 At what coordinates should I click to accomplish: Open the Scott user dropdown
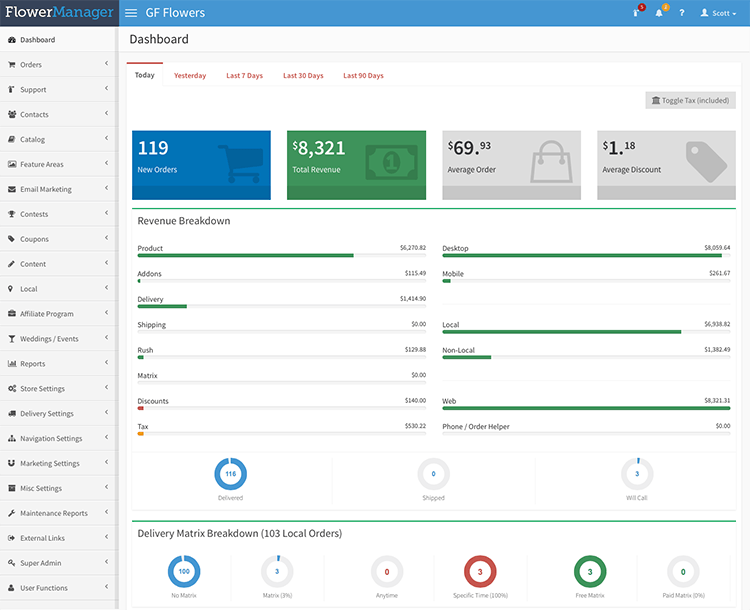pos(718,13)
